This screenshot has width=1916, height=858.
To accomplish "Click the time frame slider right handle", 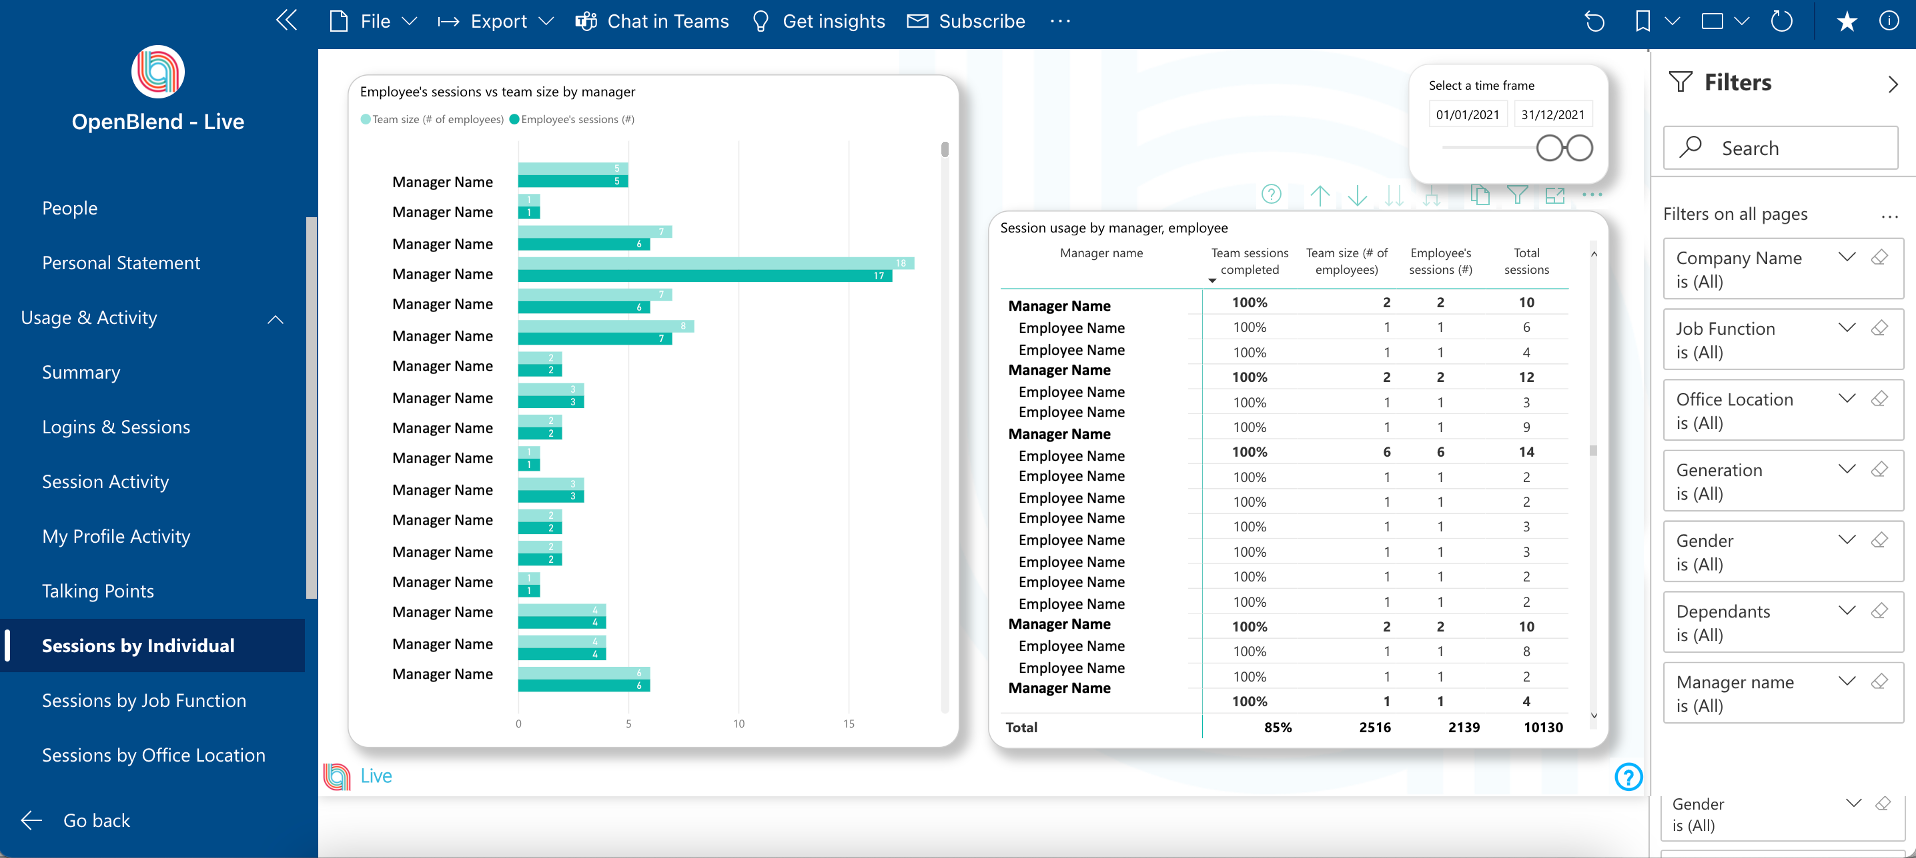I will point(1579,148).
